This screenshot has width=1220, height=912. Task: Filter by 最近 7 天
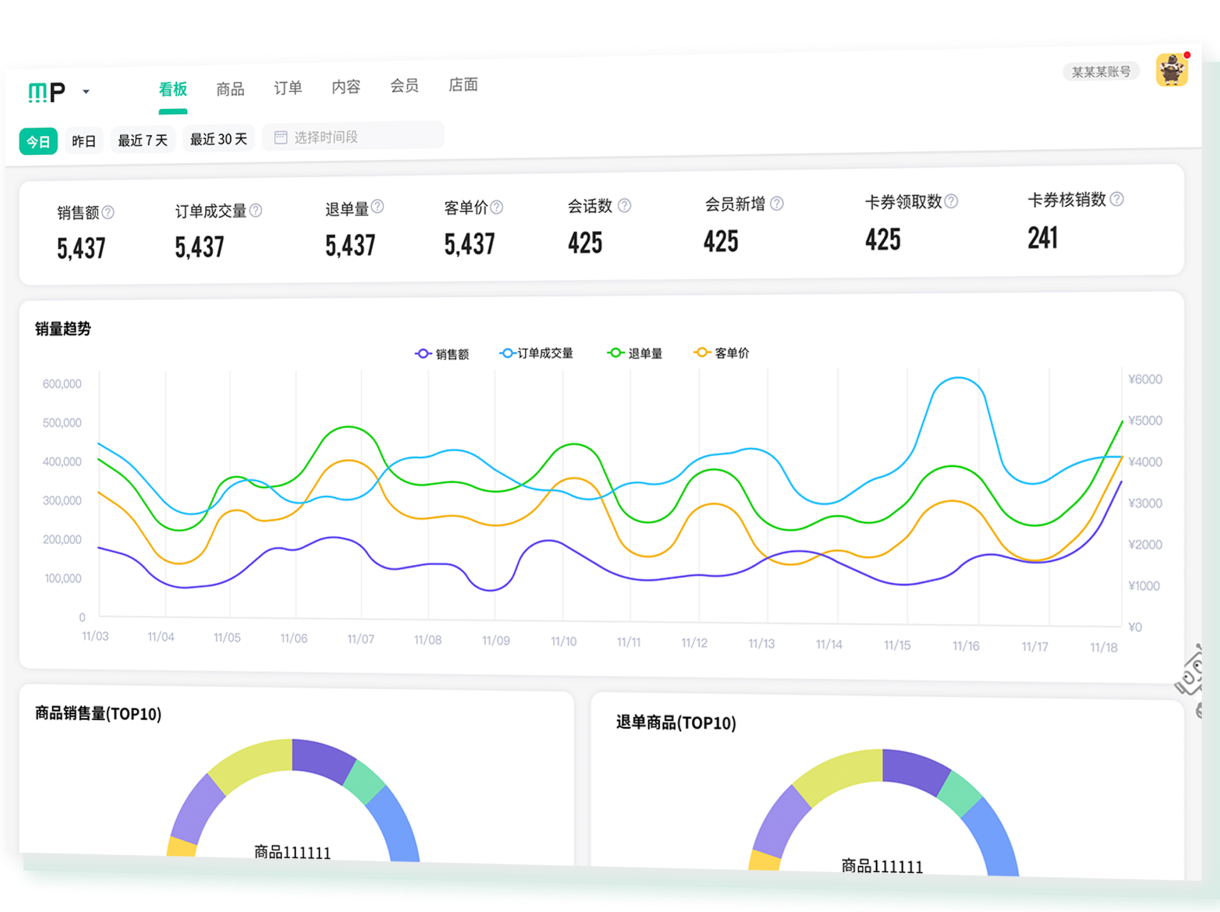(x=143, y=140)
